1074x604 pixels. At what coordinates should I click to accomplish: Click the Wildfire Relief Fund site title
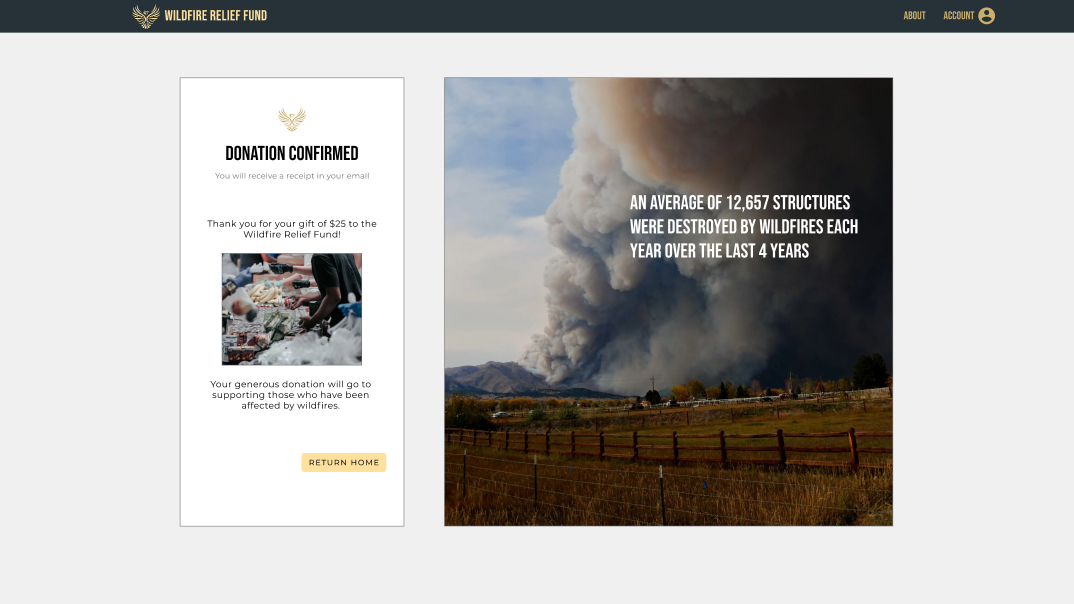pyautogui.click(x=216, y=16)
